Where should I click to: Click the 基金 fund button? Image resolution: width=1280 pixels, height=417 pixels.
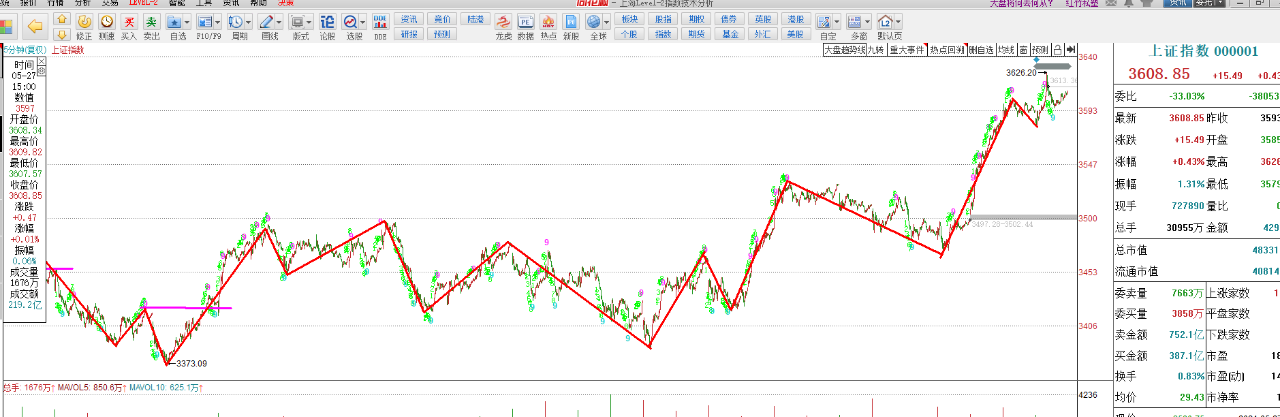click(730, 33)
